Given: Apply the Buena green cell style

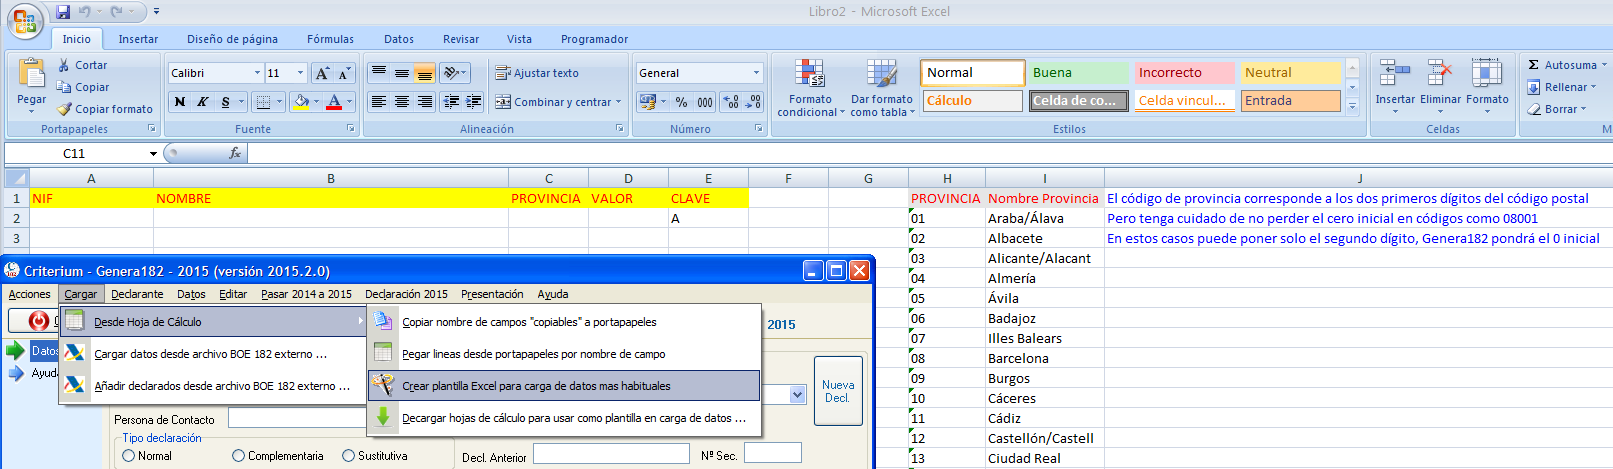Looking at the screenshot, I should pyautogui.click(x=1079, y=73).
